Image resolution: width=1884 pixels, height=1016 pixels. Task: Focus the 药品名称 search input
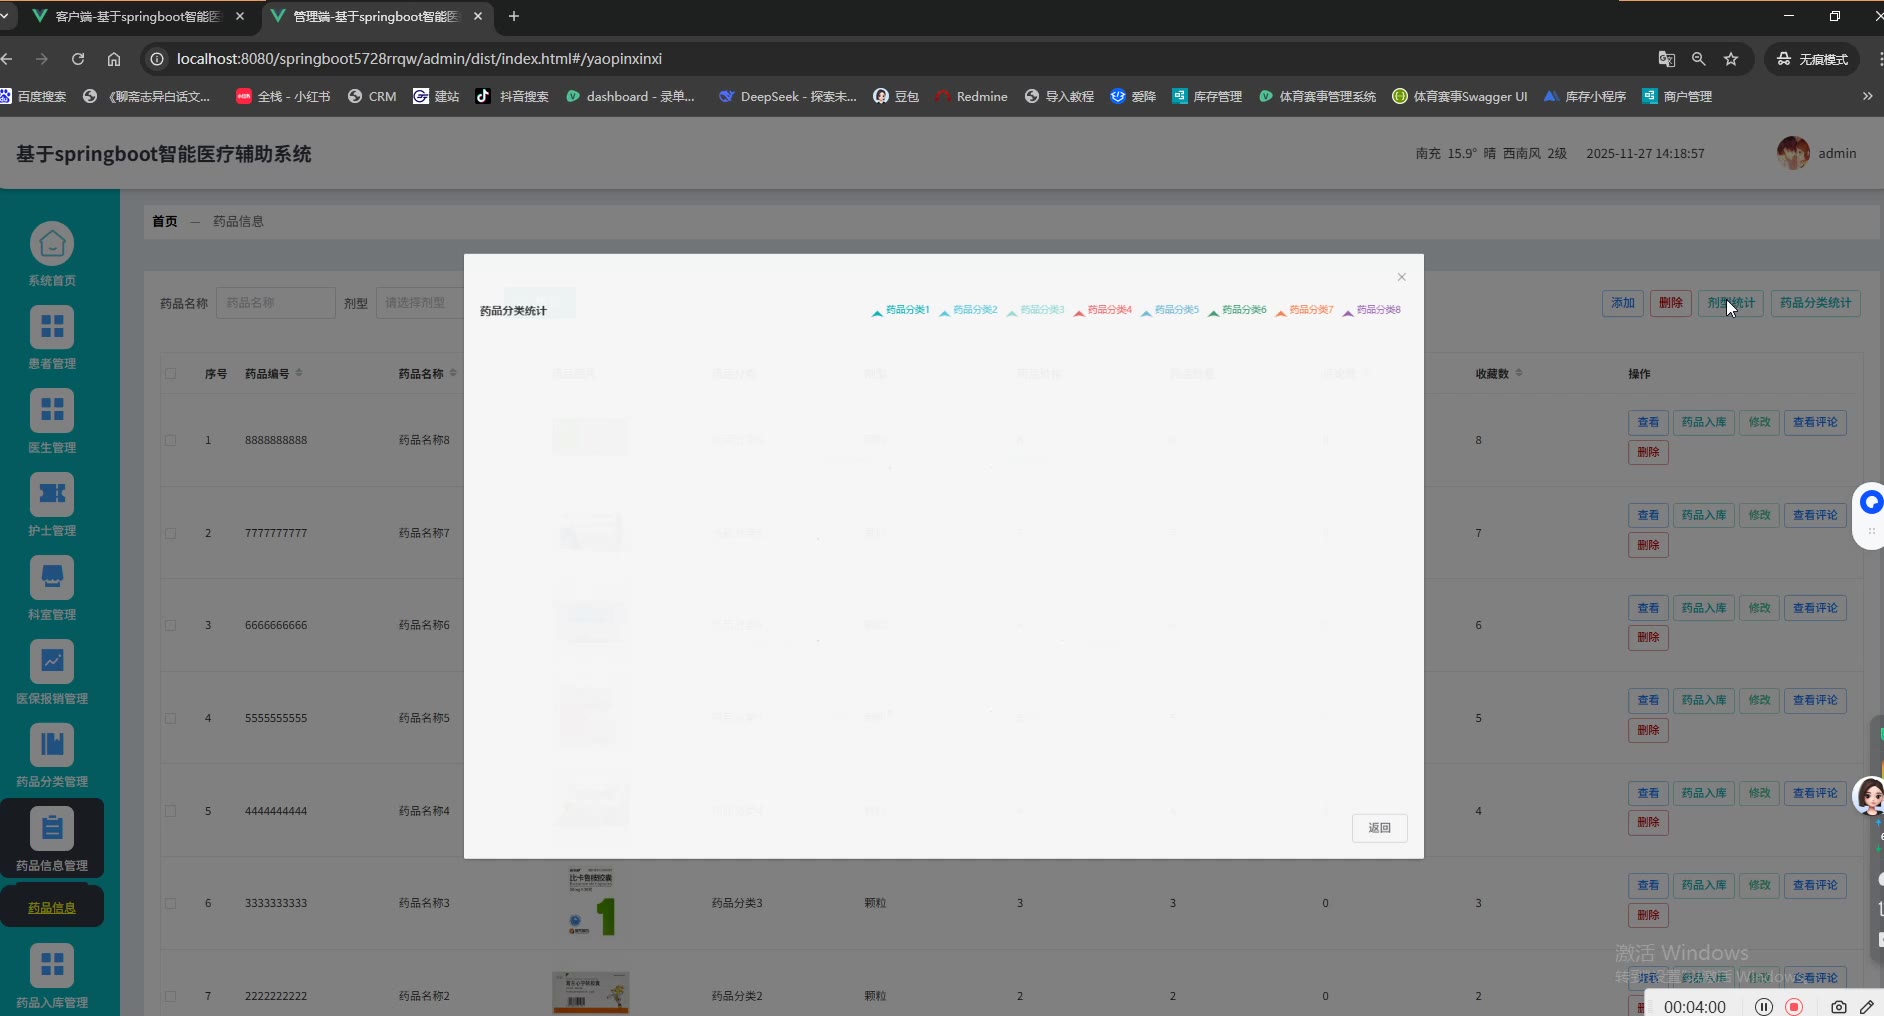tap(276, 303)
